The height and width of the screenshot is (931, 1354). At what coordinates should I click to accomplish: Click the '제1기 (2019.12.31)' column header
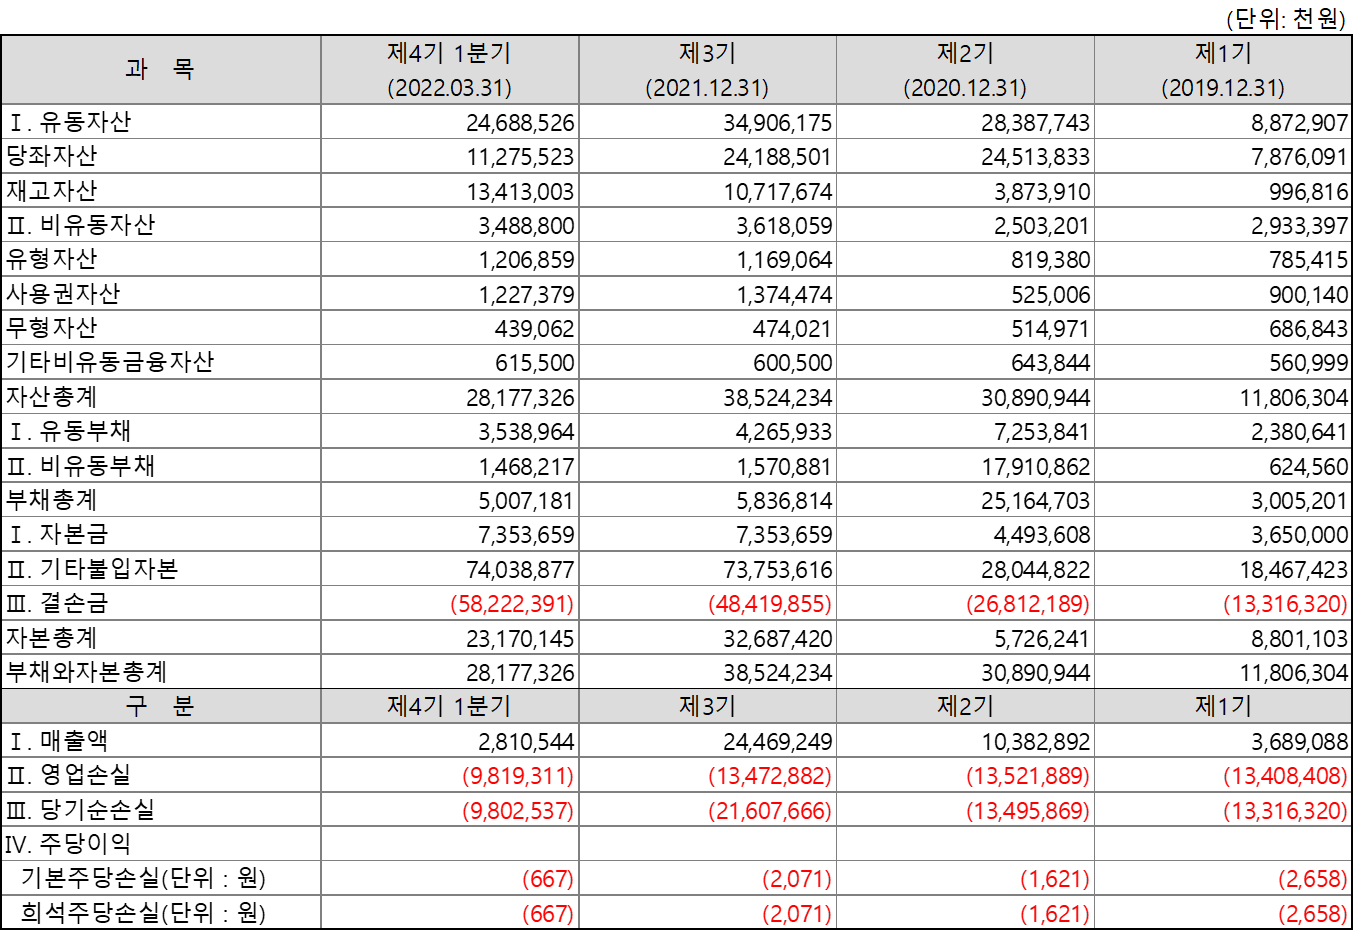tap(1223, 70)
